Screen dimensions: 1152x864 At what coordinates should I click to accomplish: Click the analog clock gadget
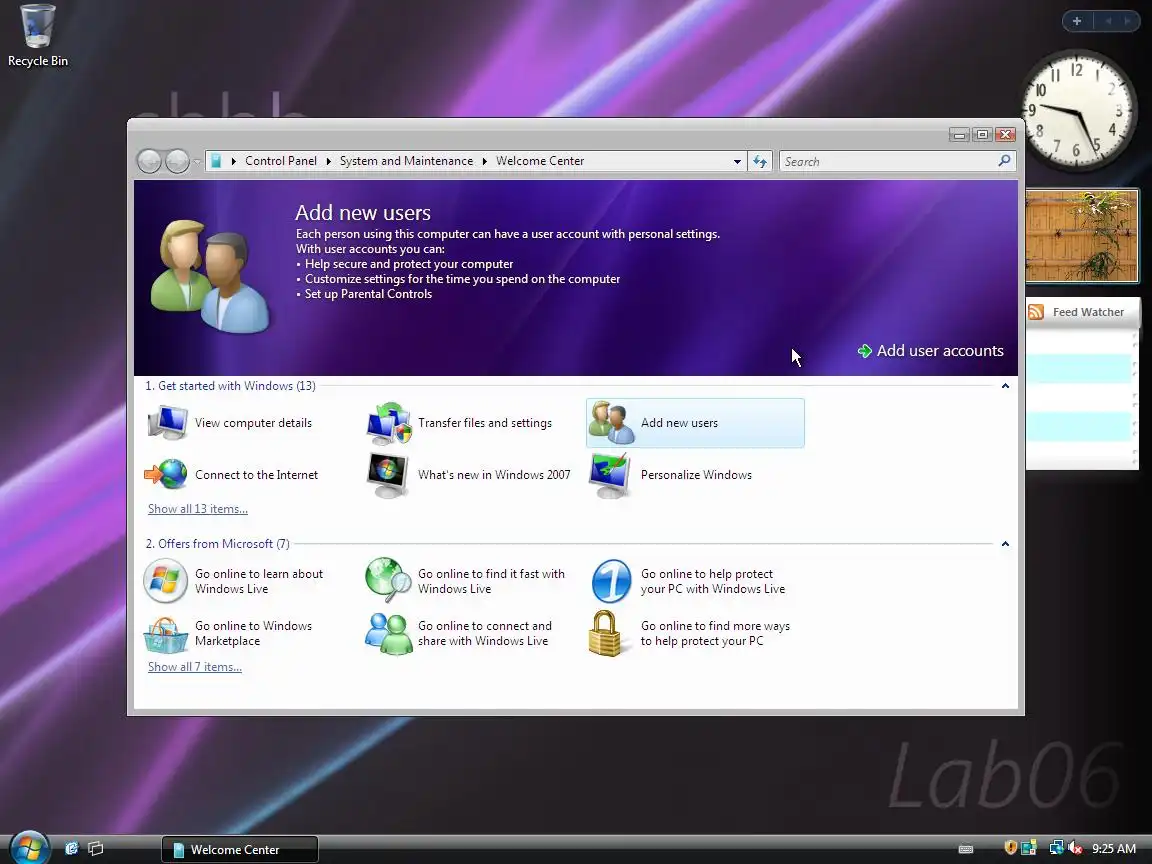tap(1077, 109)
